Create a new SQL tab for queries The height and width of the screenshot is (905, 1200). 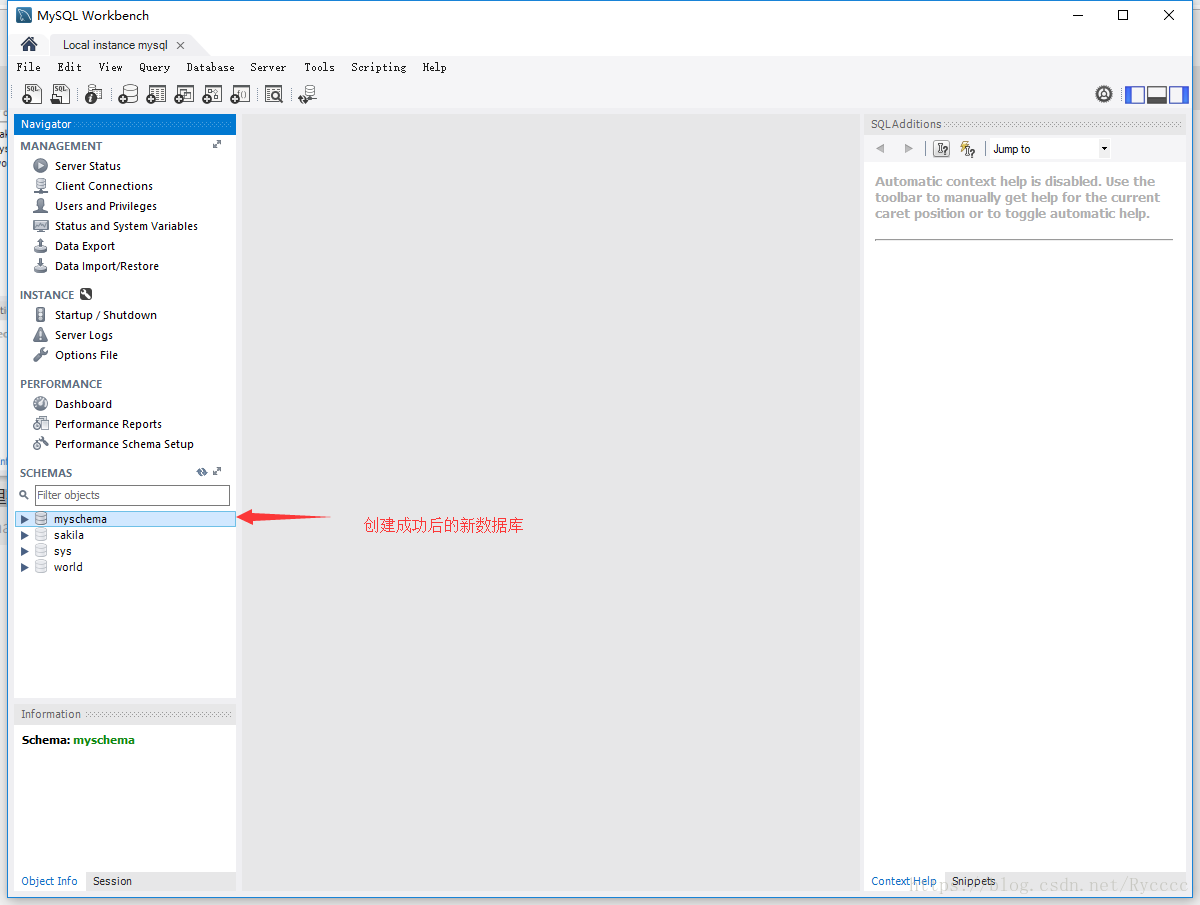(x=32, y=94)
